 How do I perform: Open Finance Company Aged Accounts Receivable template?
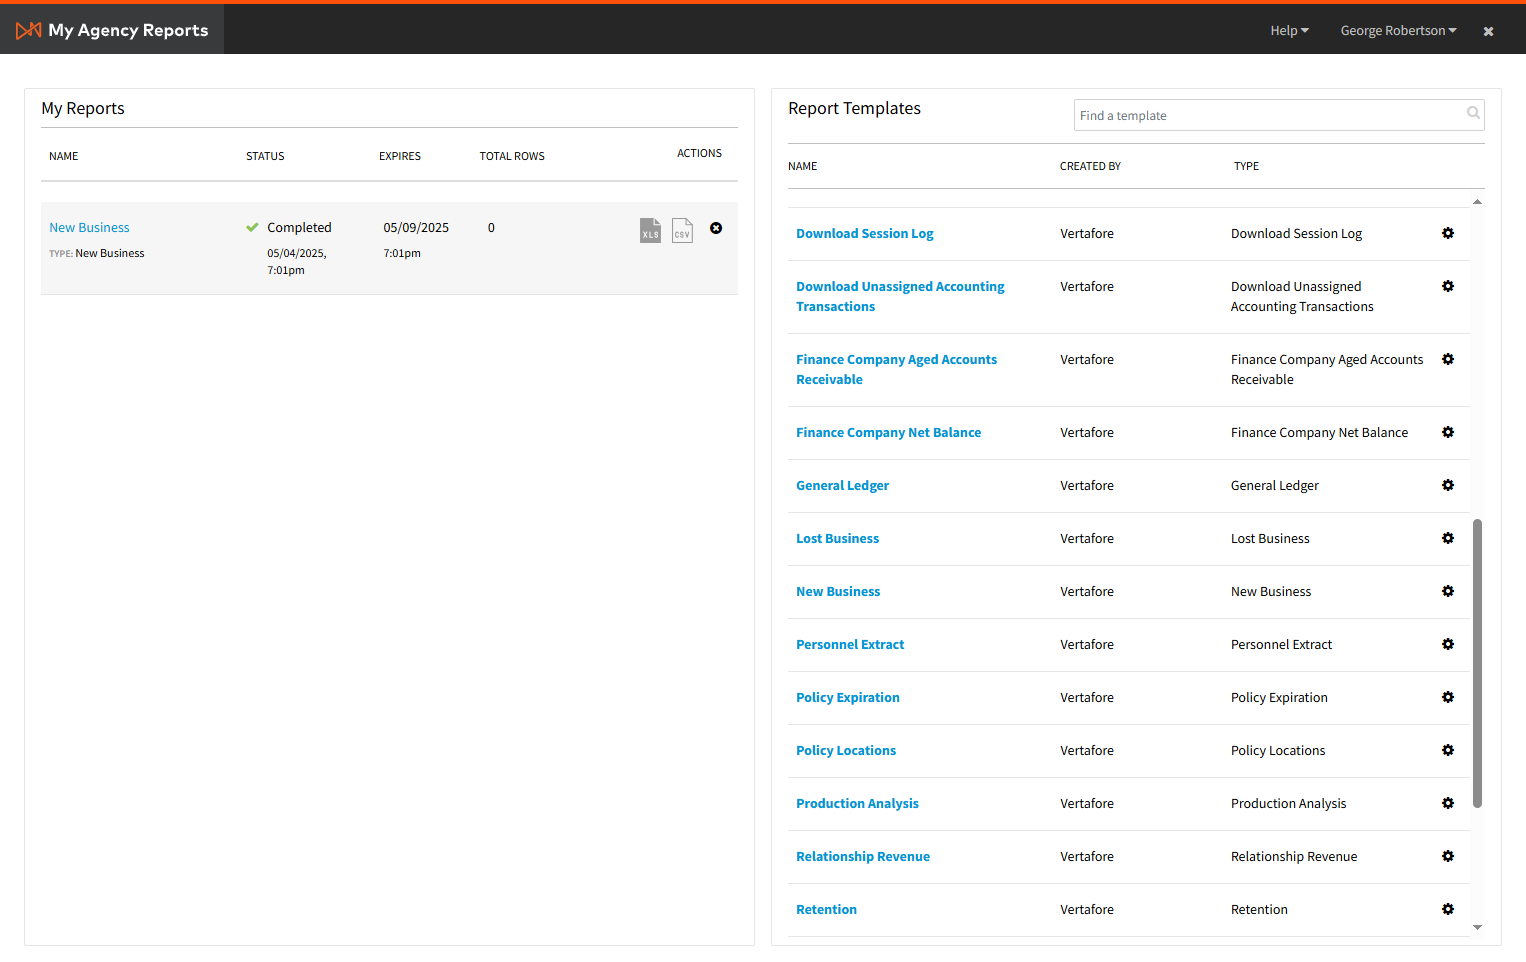coord(896,369)
